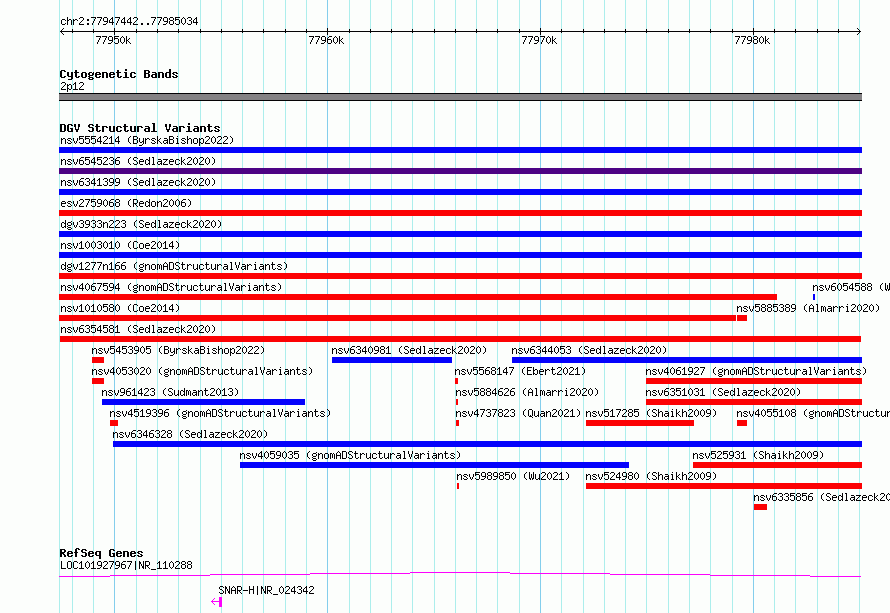
Task: Open nsv6354581 (Sedlazeck2020) variant label
Action: tap(138, 329)
